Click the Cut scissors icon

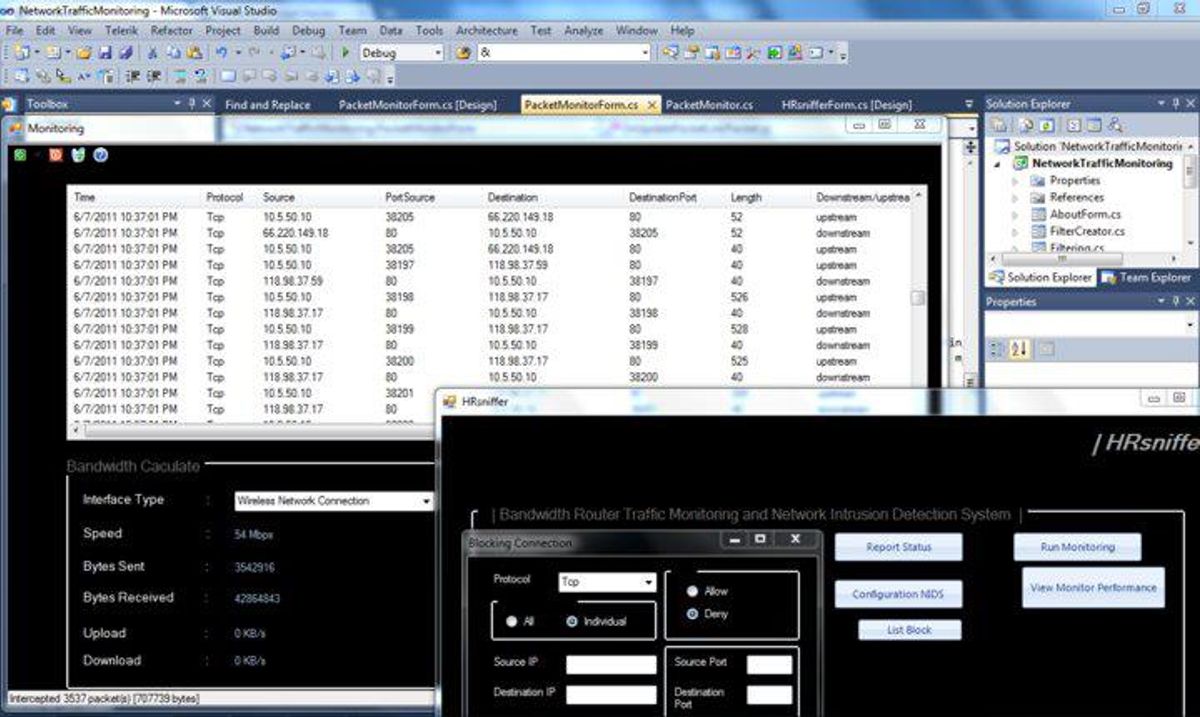point(153,53)
